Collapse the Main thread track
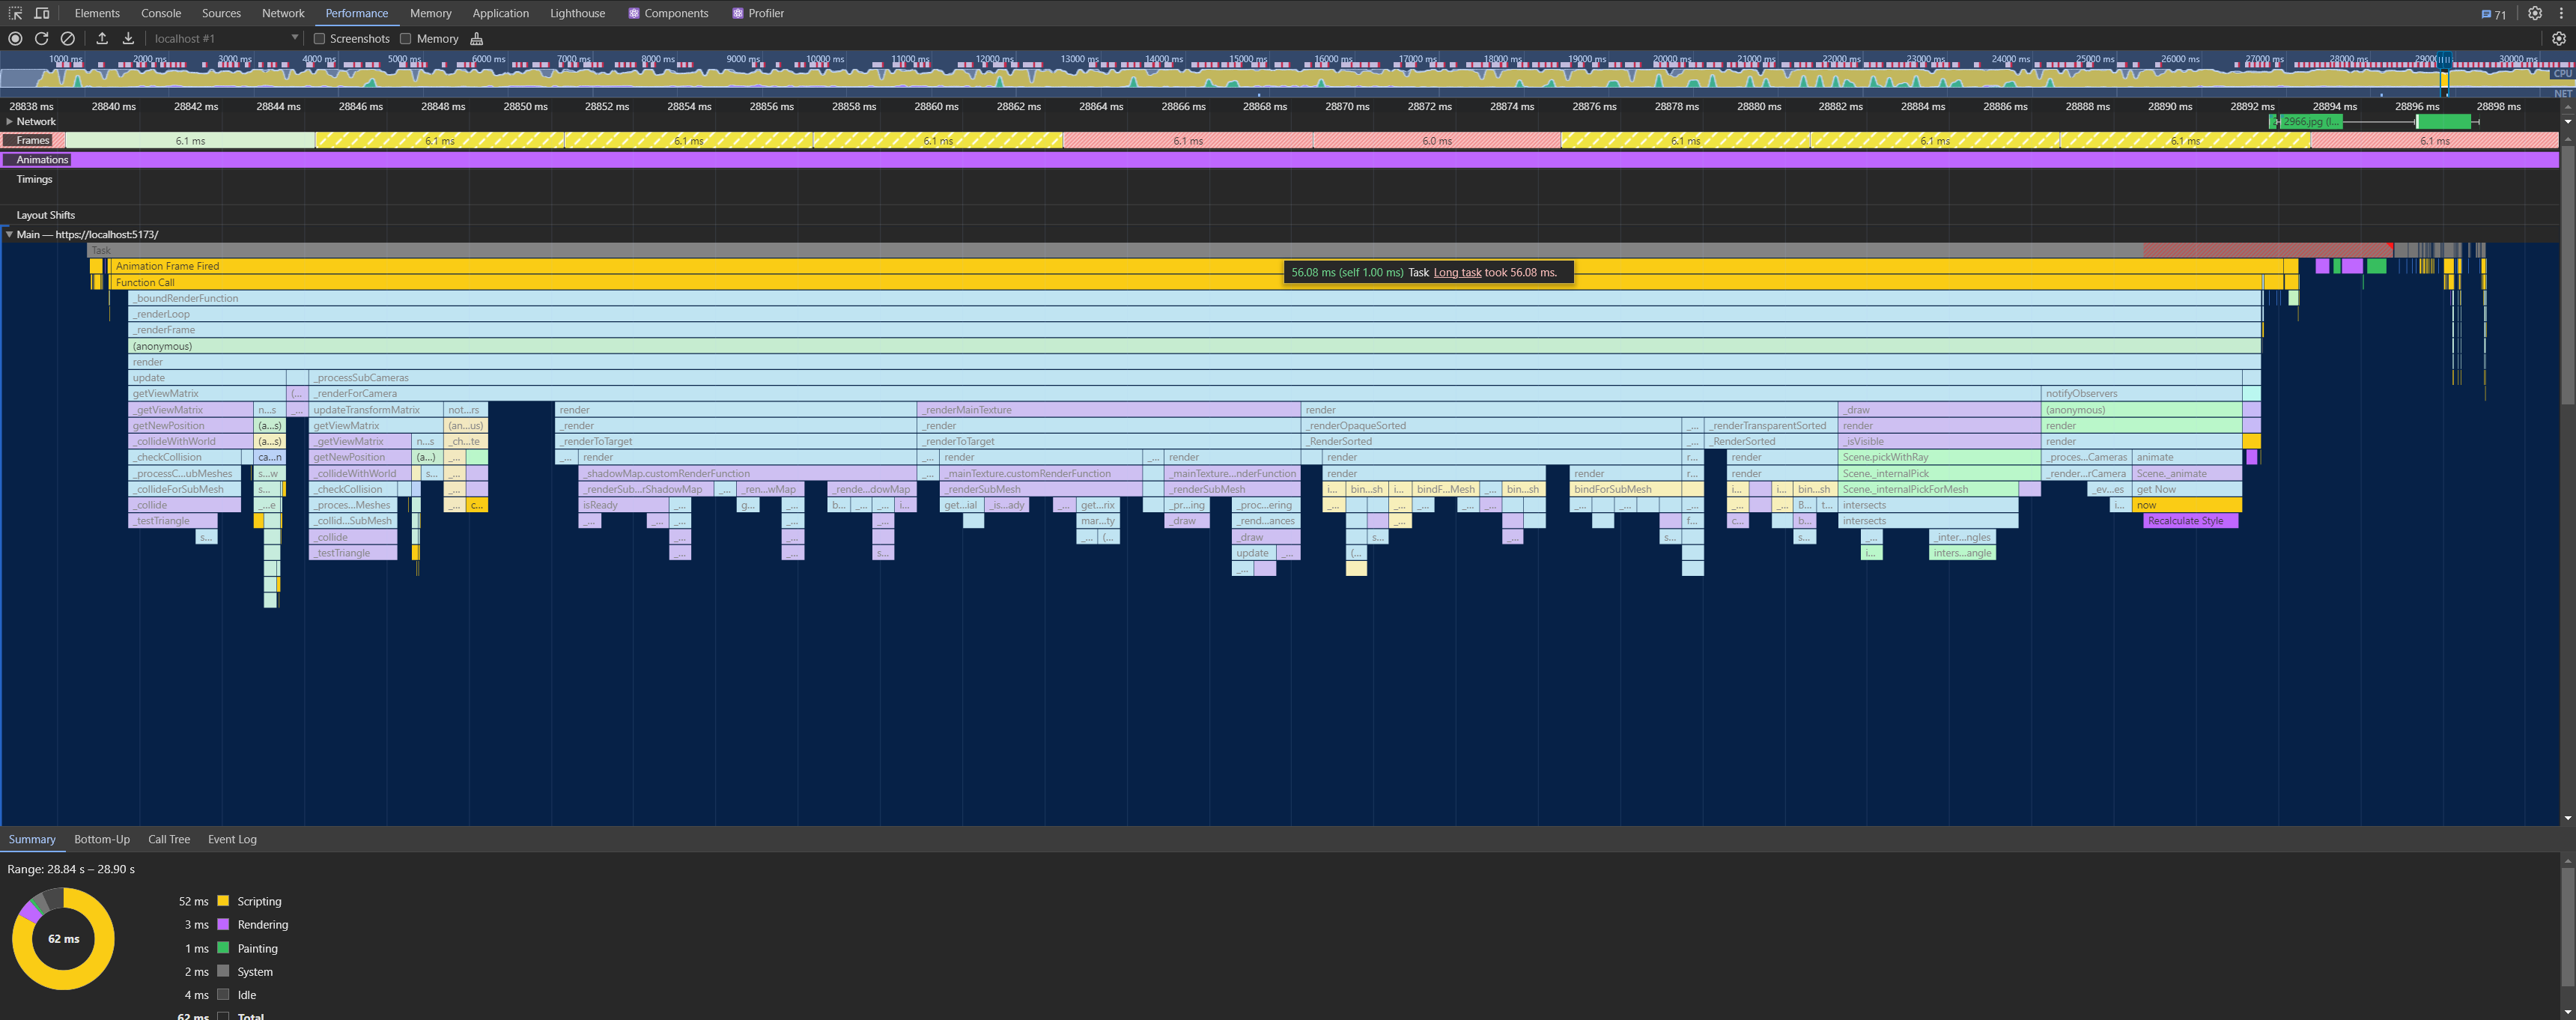 coord(9,234)
